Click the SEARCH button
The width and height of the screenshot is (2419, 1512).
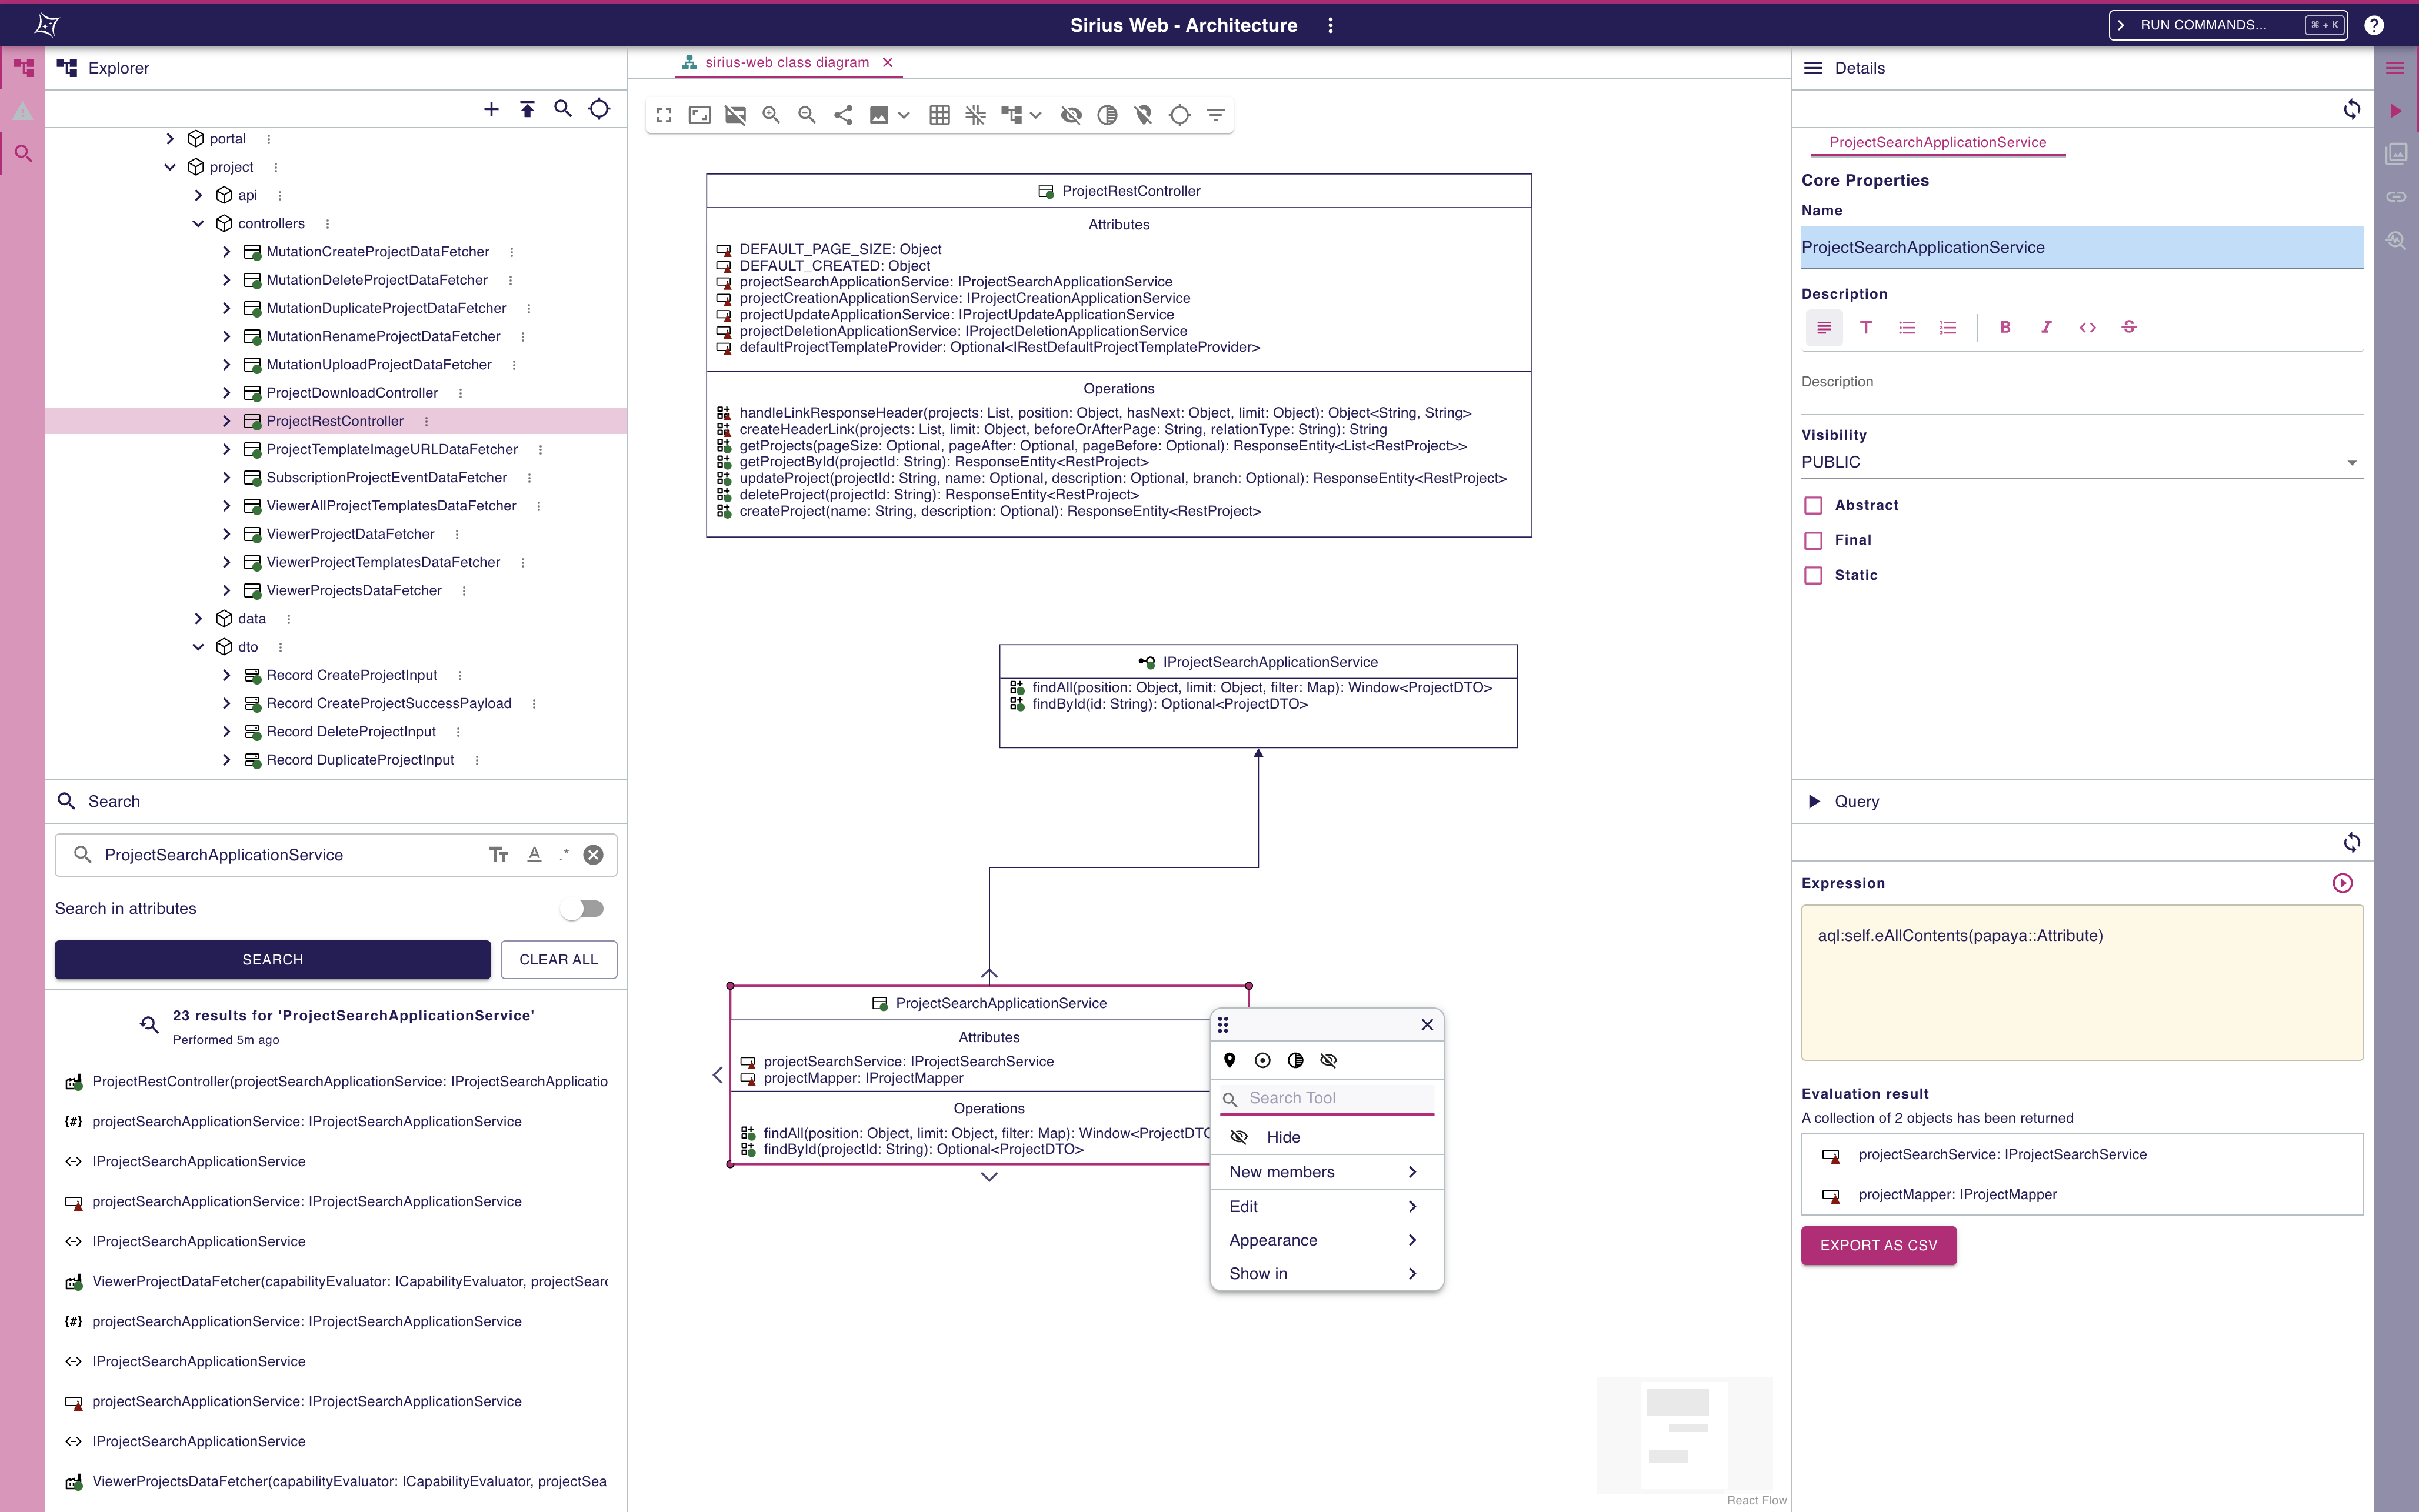pos(272,959)
